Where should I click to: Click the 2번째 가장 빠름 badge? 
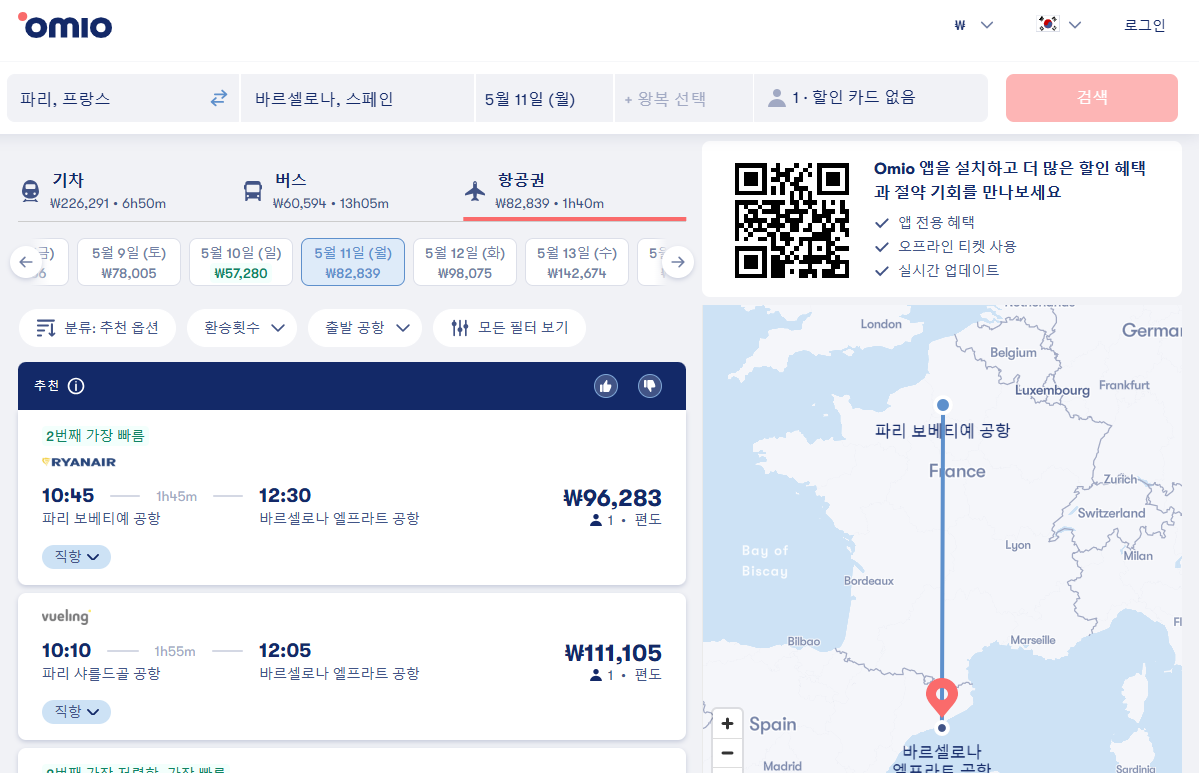coord(95,436)
